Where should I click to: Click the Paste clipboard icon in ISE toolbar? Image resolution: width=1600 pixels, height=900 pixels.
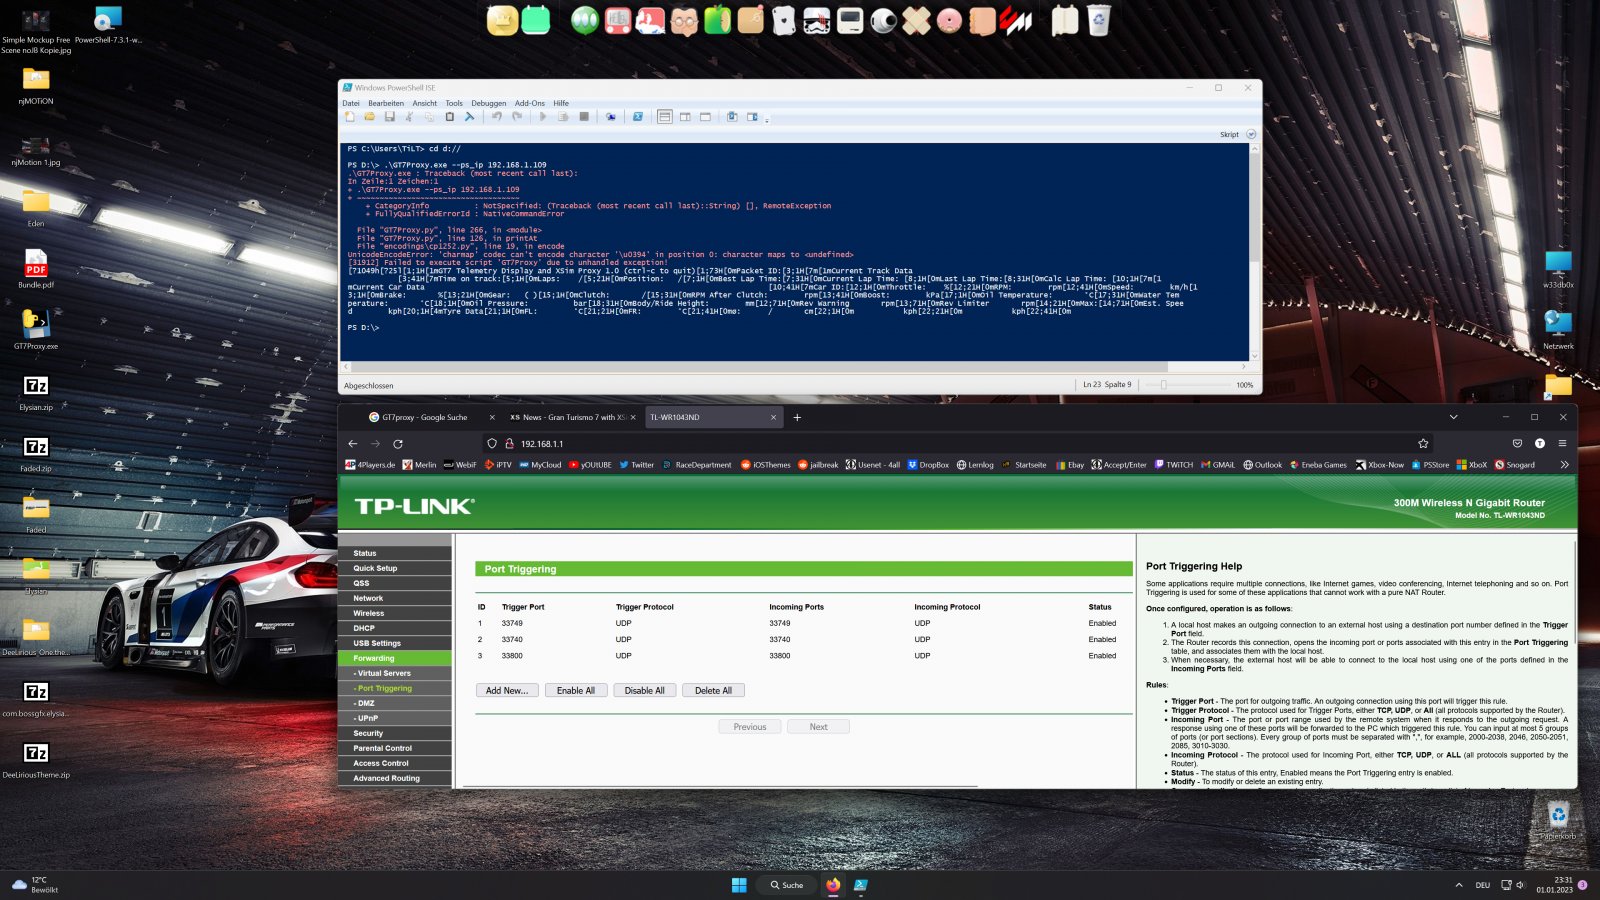pyautogui.click(x=449, y=117)
